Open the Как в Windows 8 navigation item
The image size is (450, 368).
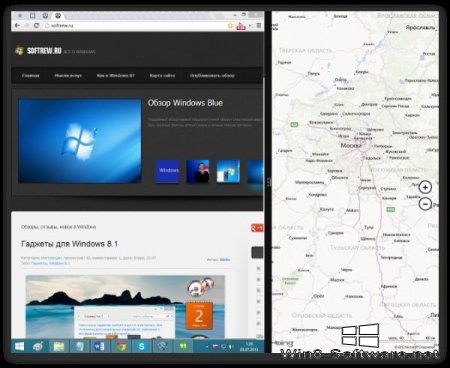tap(116, 76)
